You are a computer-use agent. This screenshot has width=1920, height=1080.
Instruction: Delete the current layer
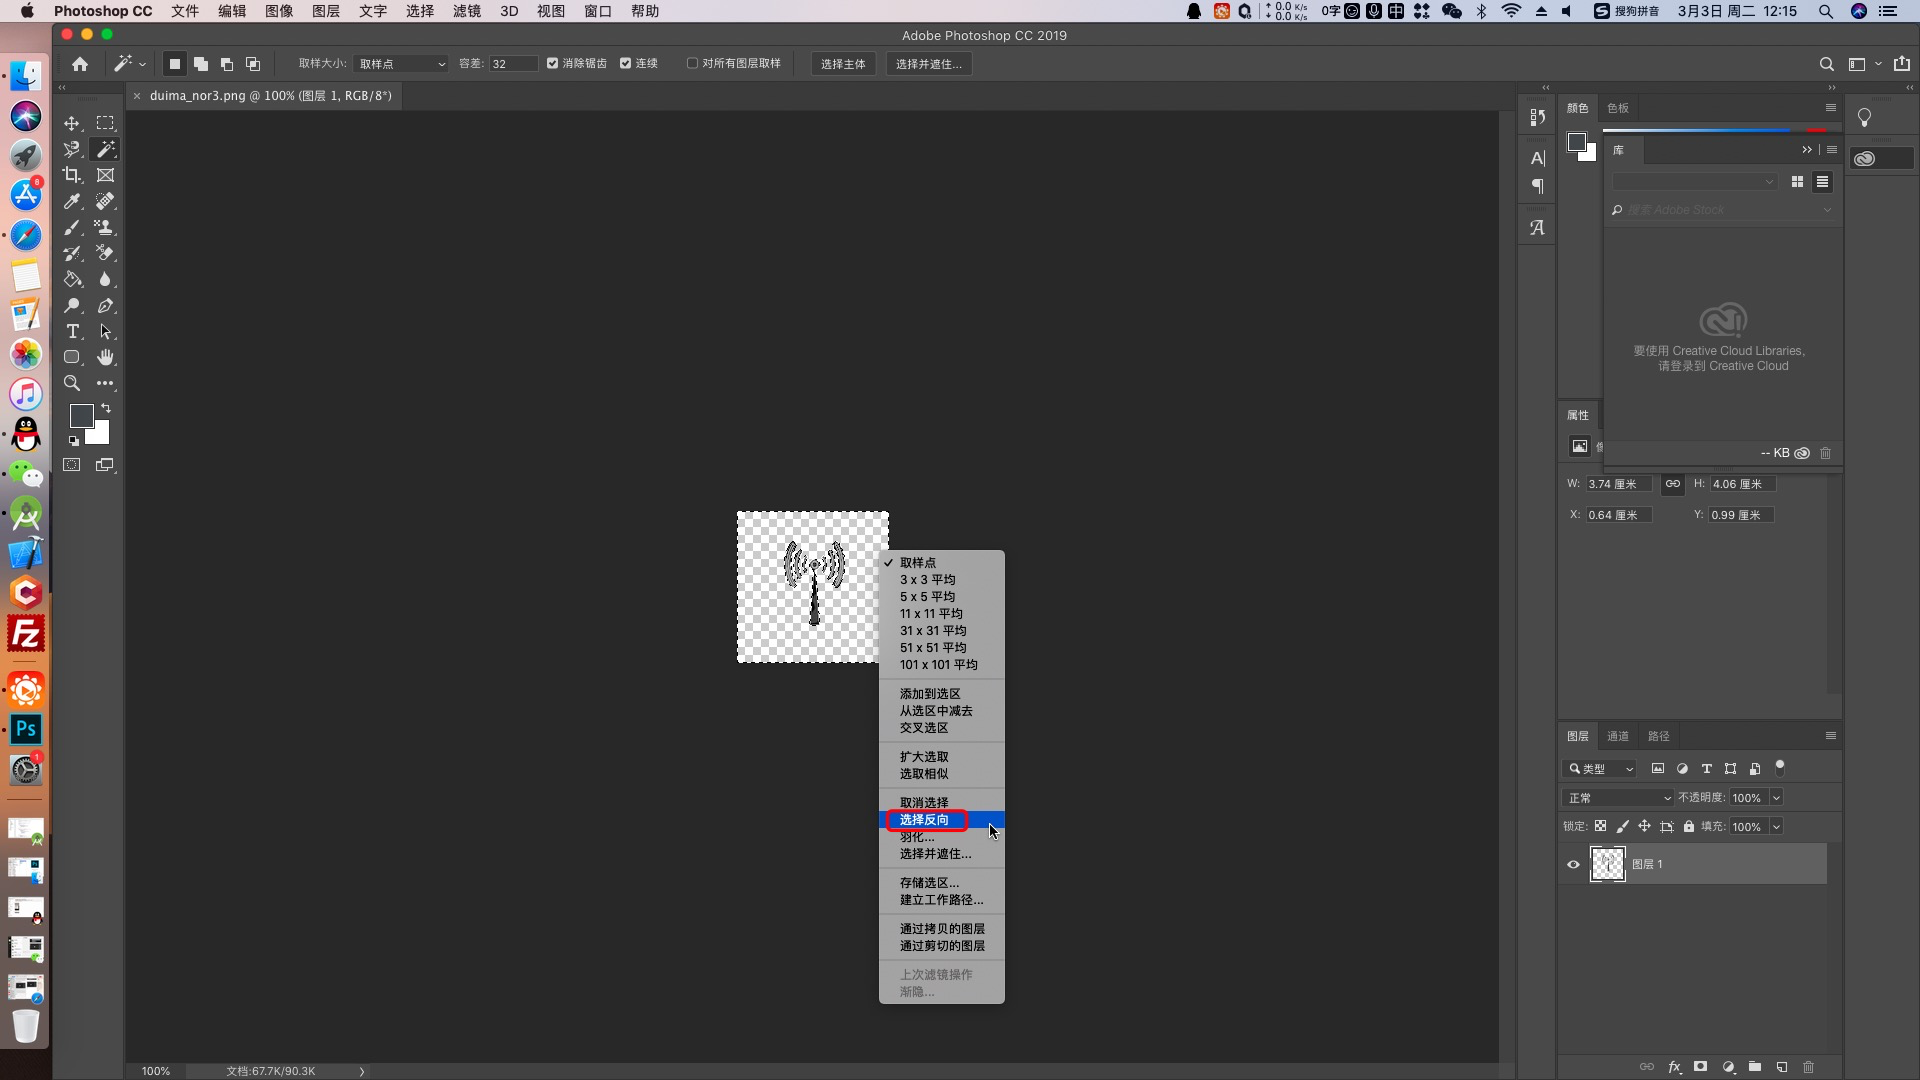point(1808,1067)
